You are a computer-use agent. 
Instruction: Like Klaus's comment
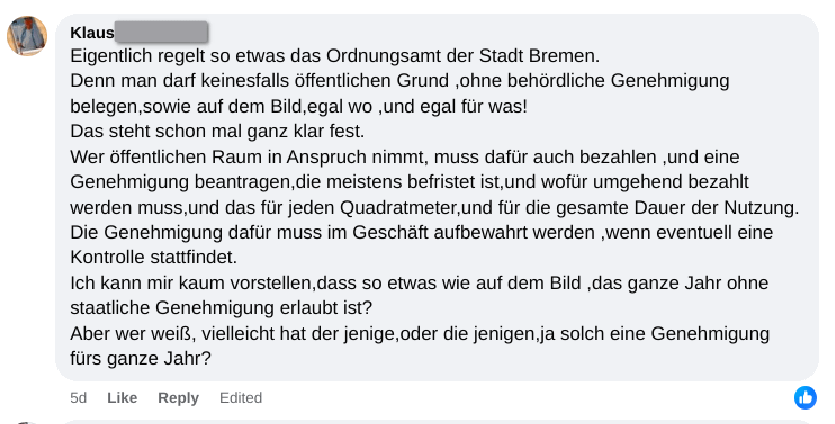pyautogui.click(x=122, y=398)
